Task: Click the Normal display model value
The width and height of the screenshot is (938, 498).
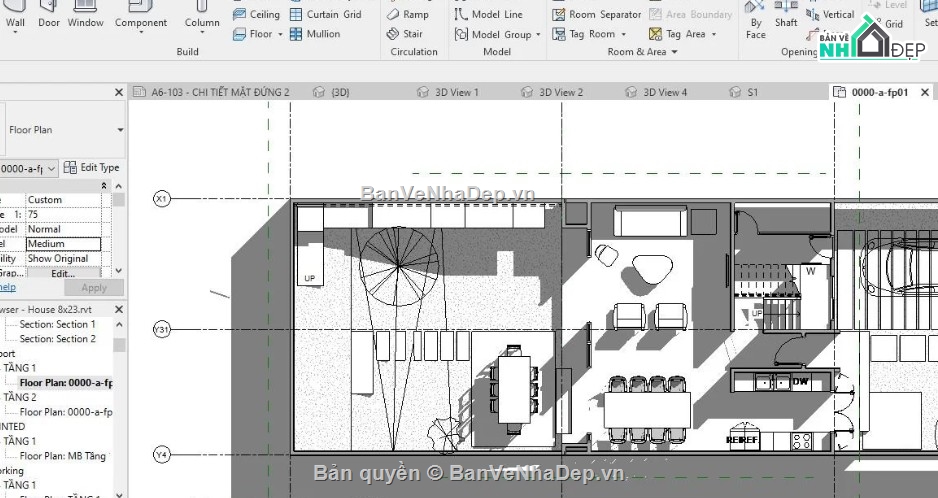Action: point(63,229)
